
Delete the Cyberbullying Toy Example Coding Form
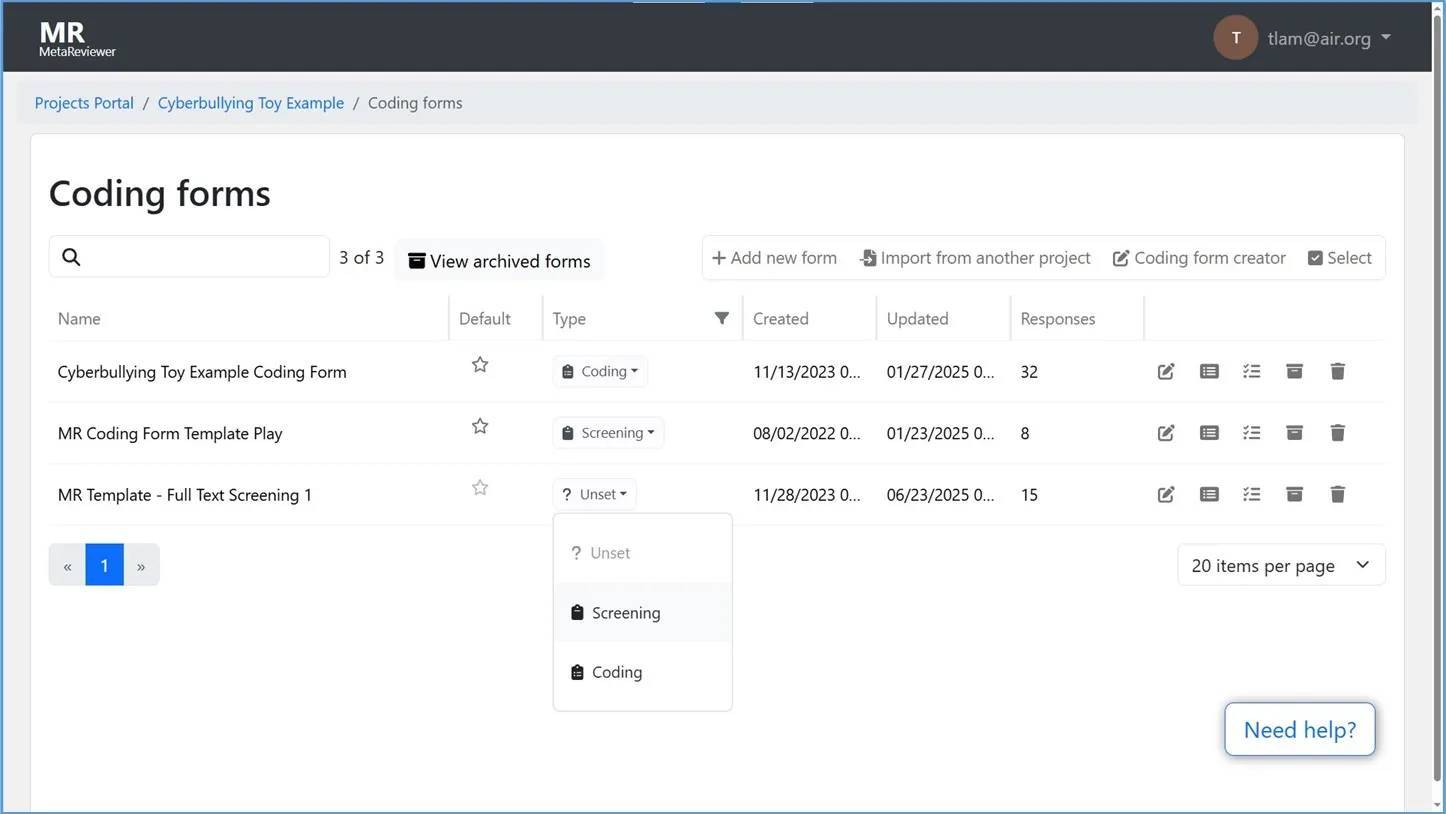tap(1338, 372)
